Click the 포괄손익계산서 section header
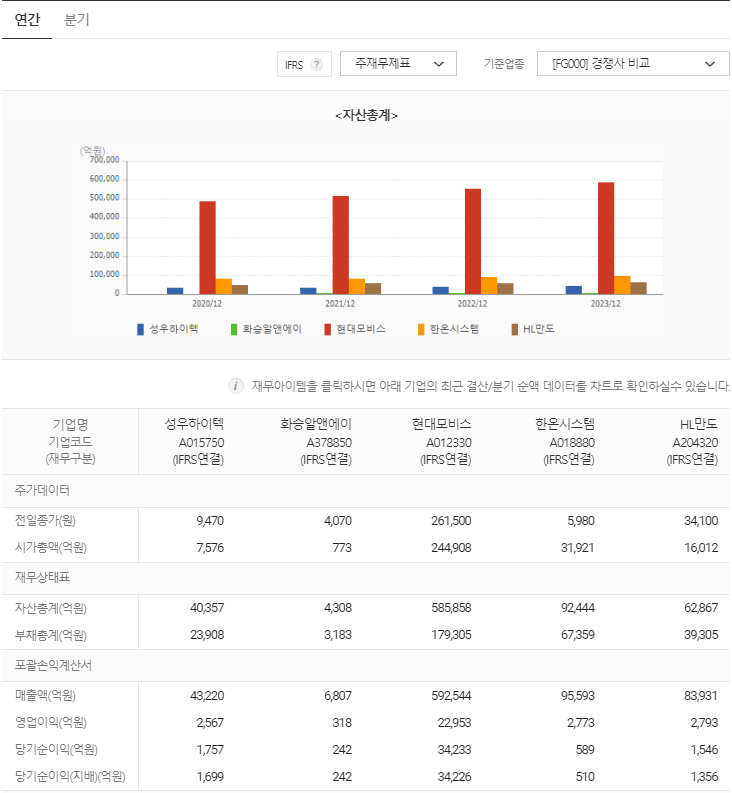 (x=53, y=666)
